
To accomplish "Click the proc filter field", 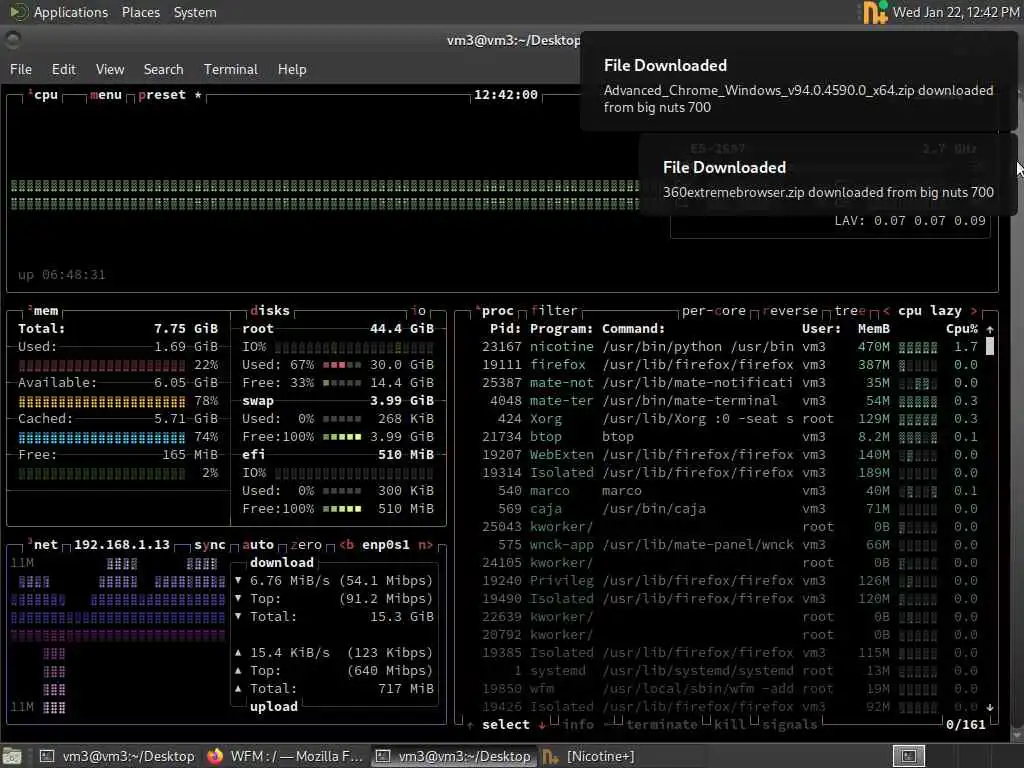I will click(x=554, y=310).
